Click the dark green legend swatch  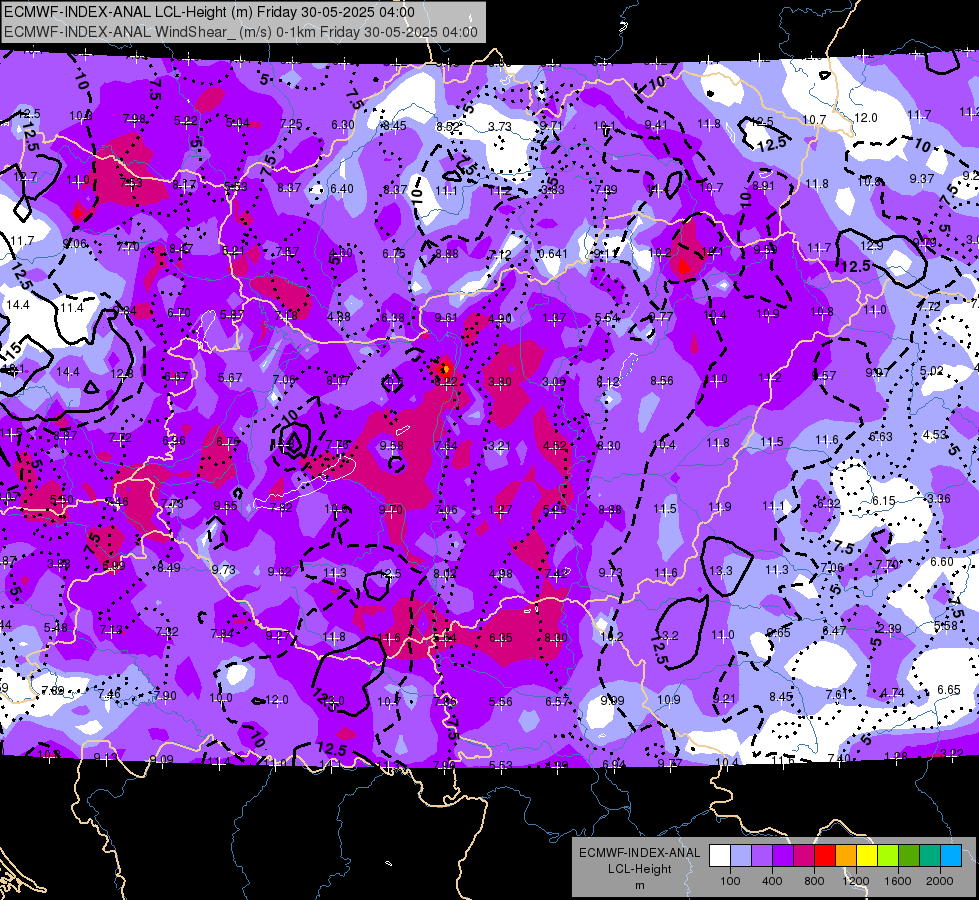tap(909, 856)
